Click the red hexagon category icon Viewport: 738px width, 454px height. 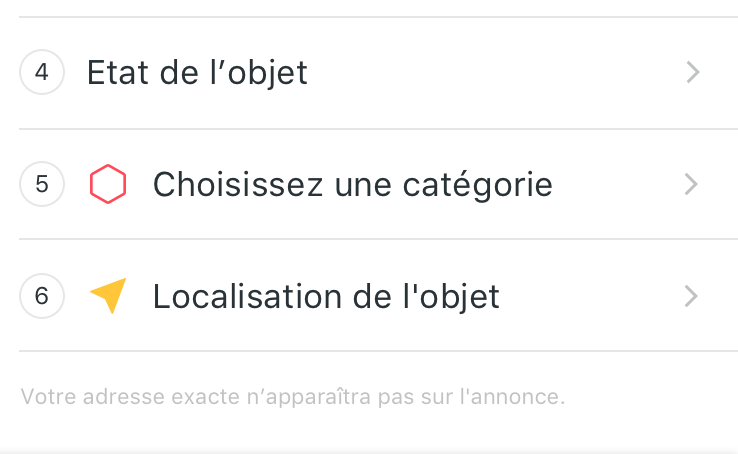[x=107, y=185]
